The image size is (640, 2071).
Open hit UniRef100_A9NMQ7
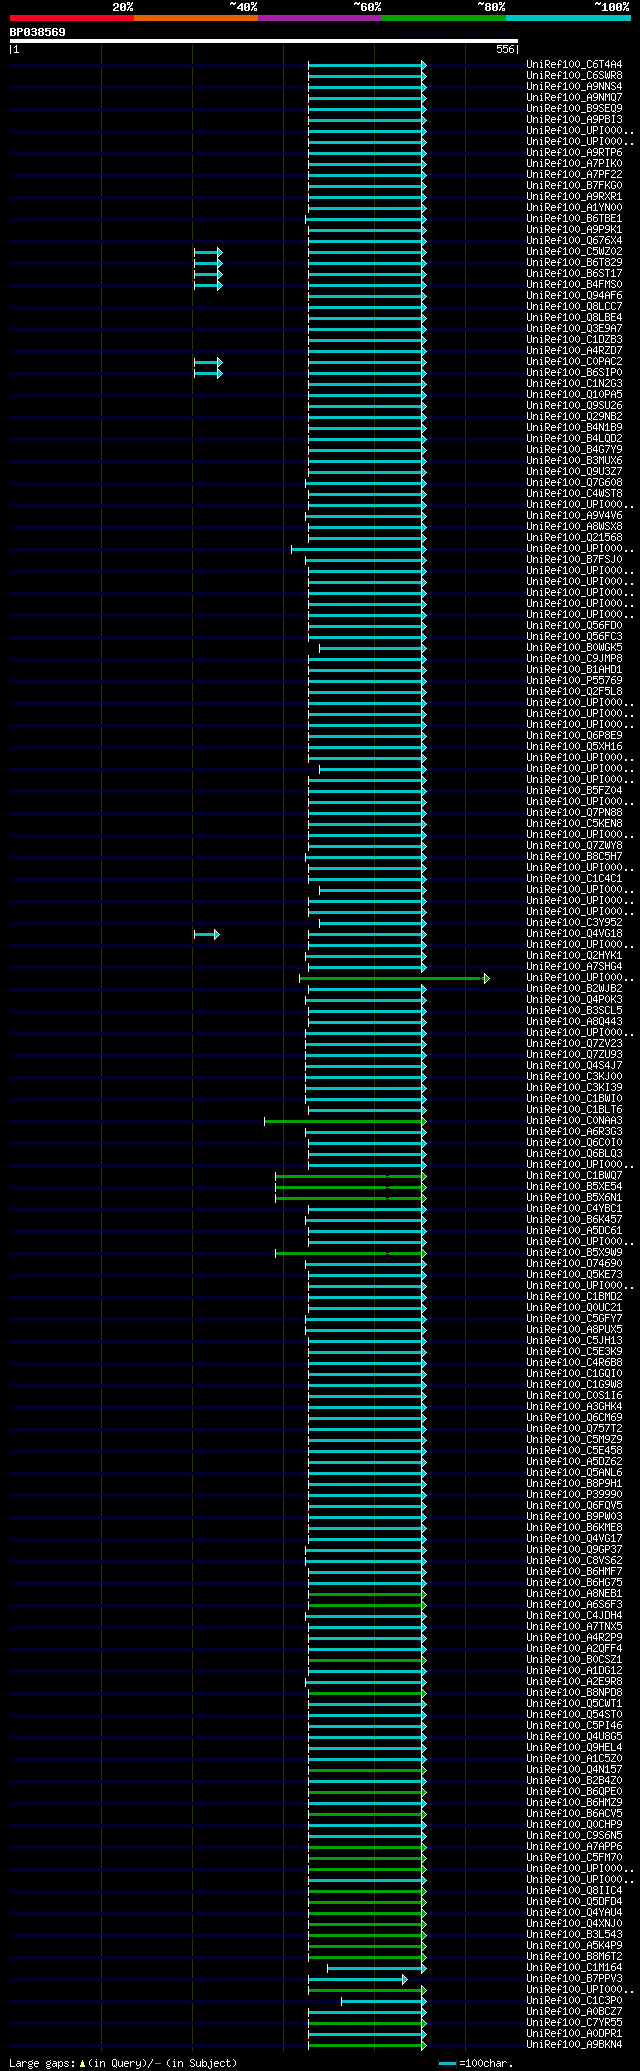click(574, 98)
